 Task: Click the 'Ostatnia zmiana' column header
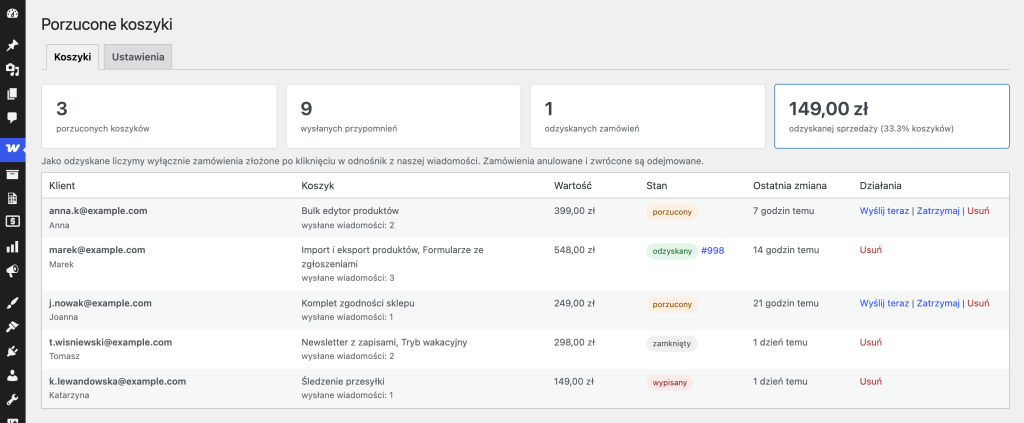point(790,185)
